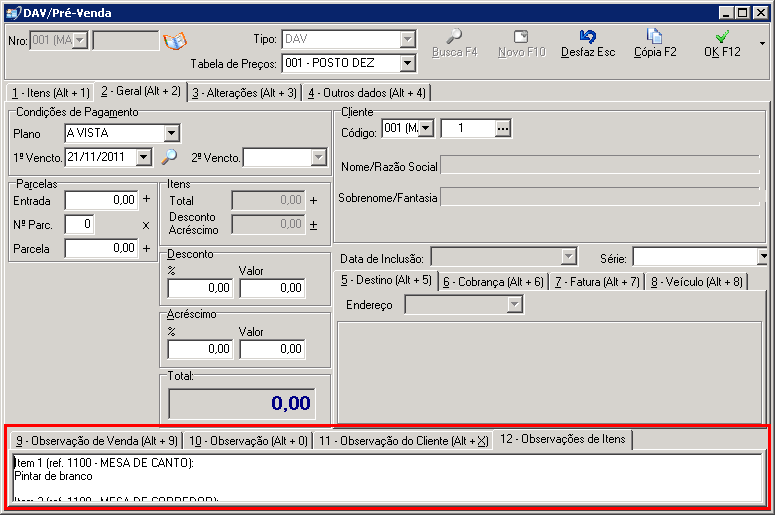This screenshot has width=775, height=515.
Task: Select tab 2 - Geral
Action: (x=141, y=91)
